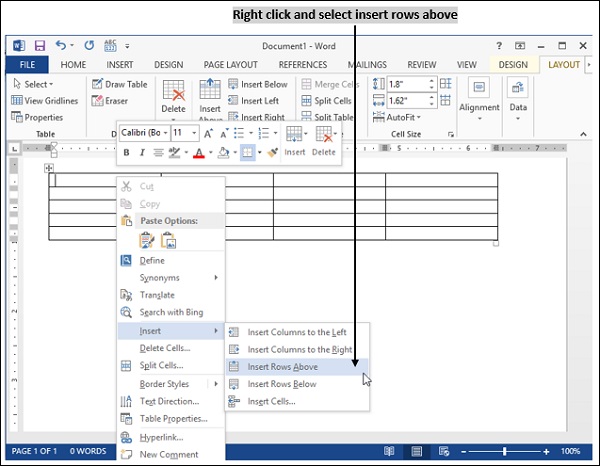The width and height of the screenshot is (600, 466).
Task: Expand the Border Styles submenu
Action: 165,384
